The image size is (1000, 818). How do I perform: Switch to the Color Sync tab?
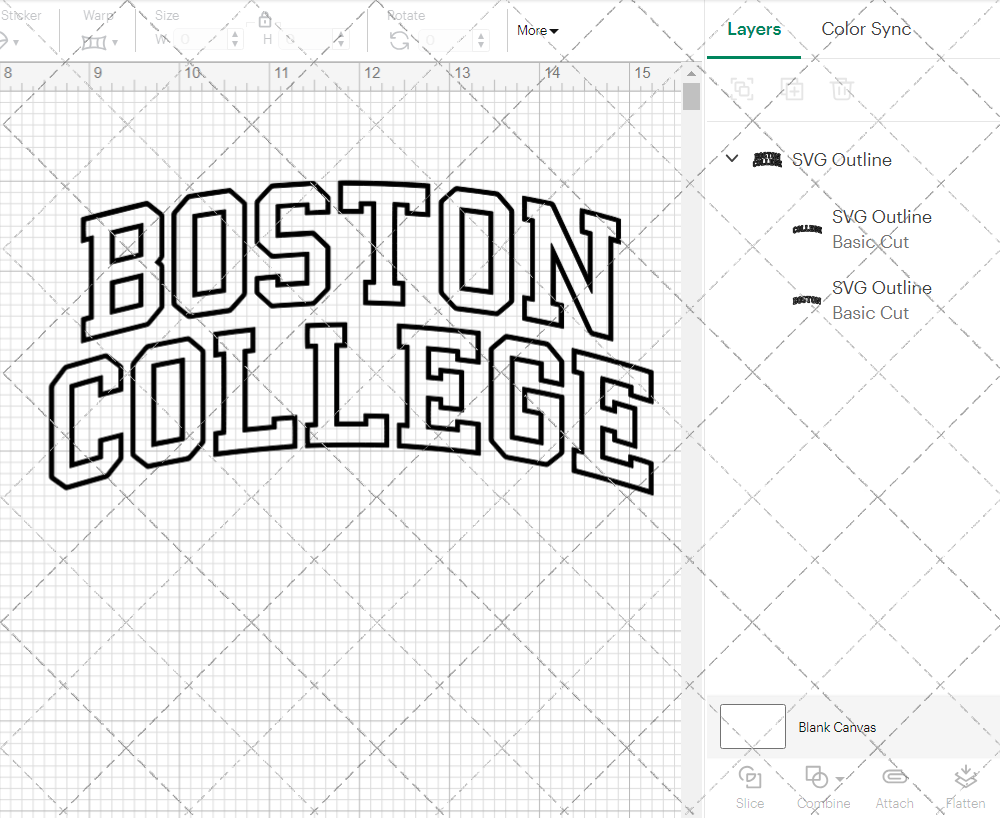coord(866,29)
